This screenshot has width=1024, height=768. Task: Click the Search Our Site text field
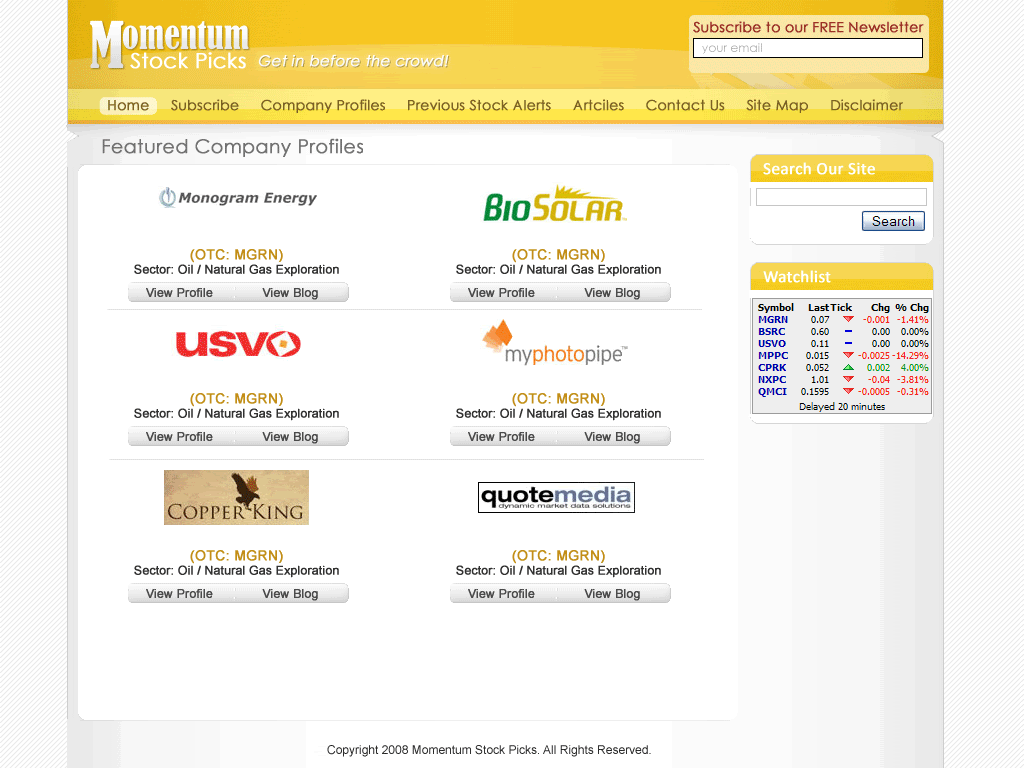click(841, 197)
